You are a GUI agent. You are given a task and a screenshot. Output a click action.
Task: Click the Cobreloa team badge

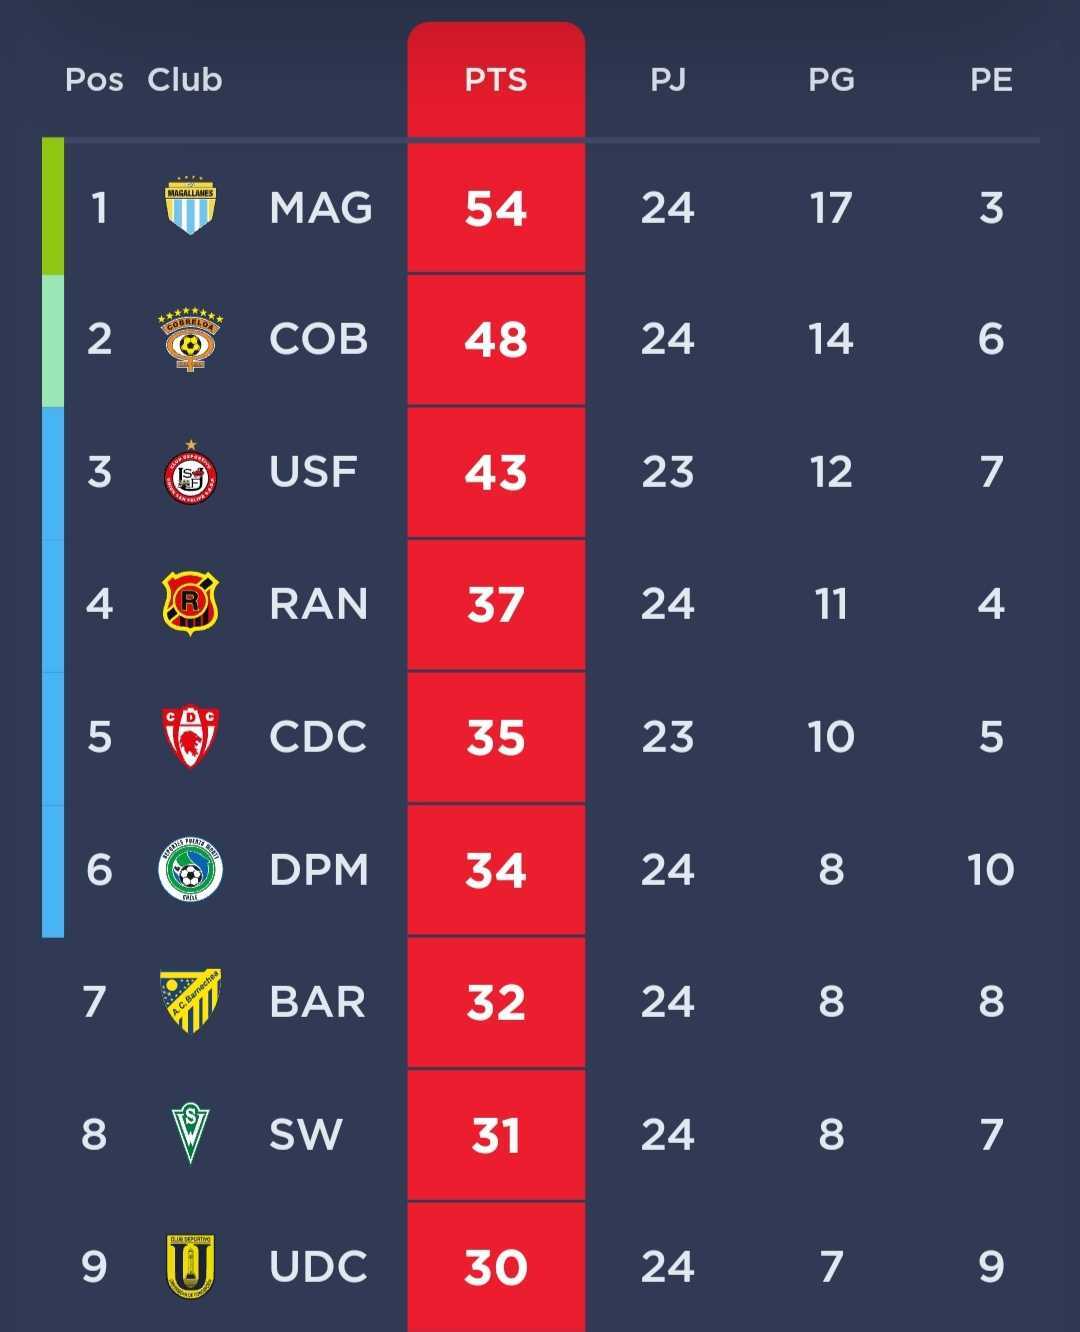(192, 338)
